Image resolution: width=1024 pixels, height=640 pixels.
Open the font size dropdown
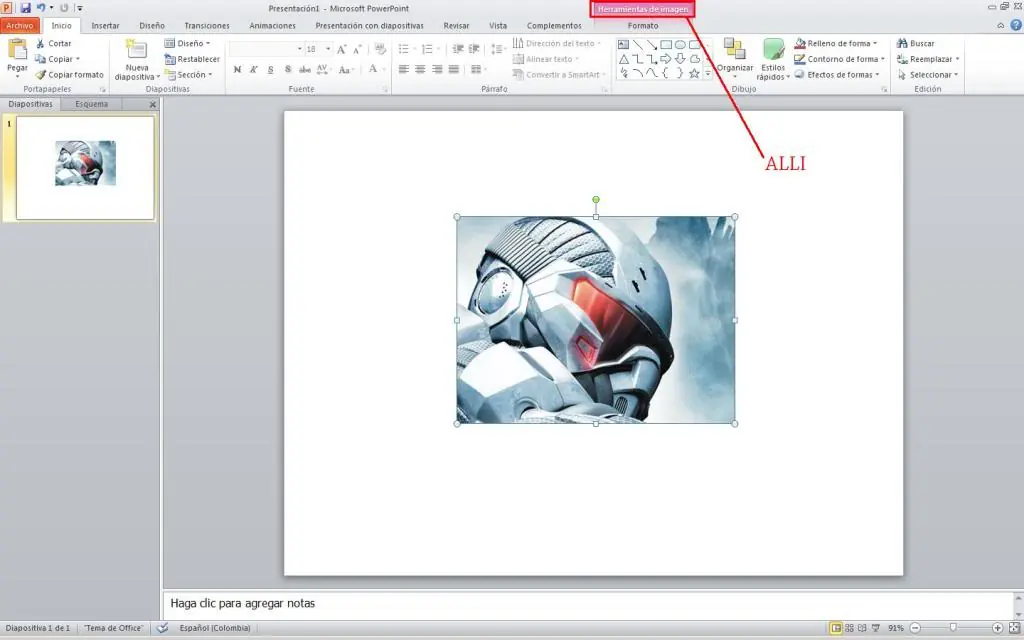(x=328, y=49)
